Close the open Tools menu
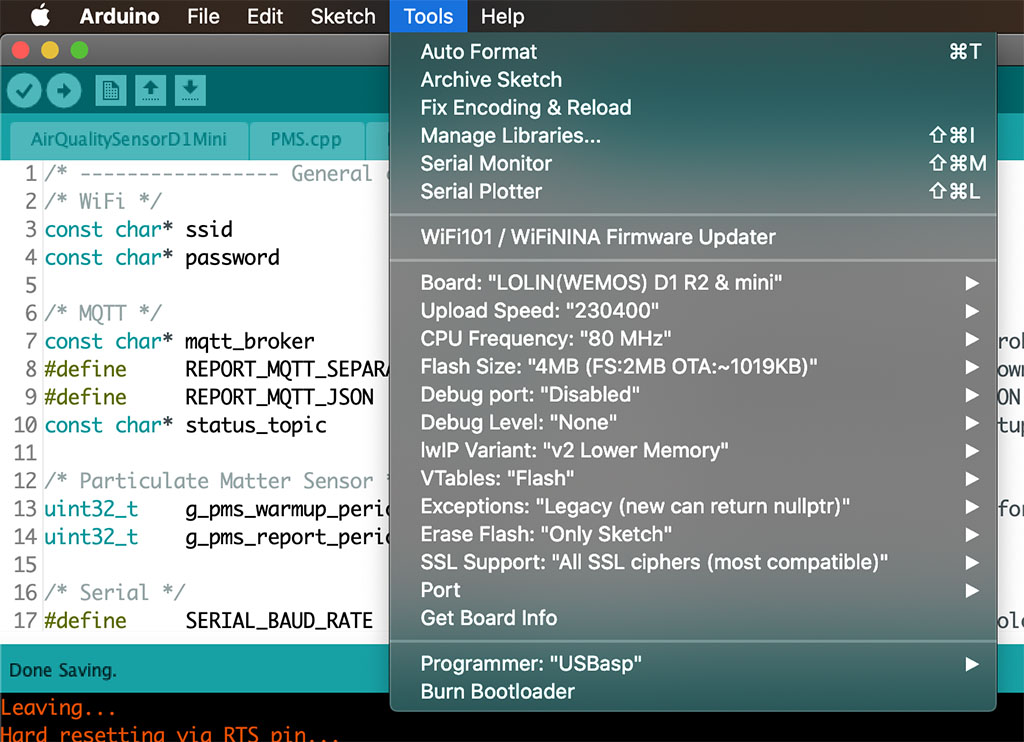Screen dimensions: 1024x742 (x=428, y=16)
